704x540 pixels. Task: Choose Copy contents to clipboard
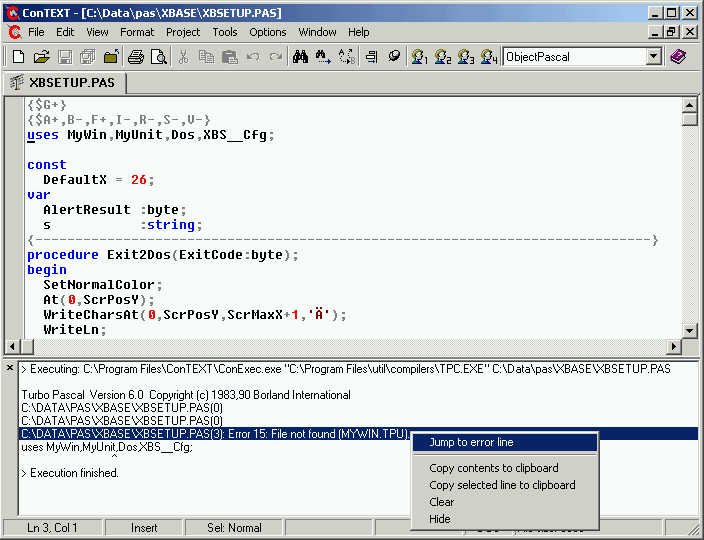(x=505, y=468)
